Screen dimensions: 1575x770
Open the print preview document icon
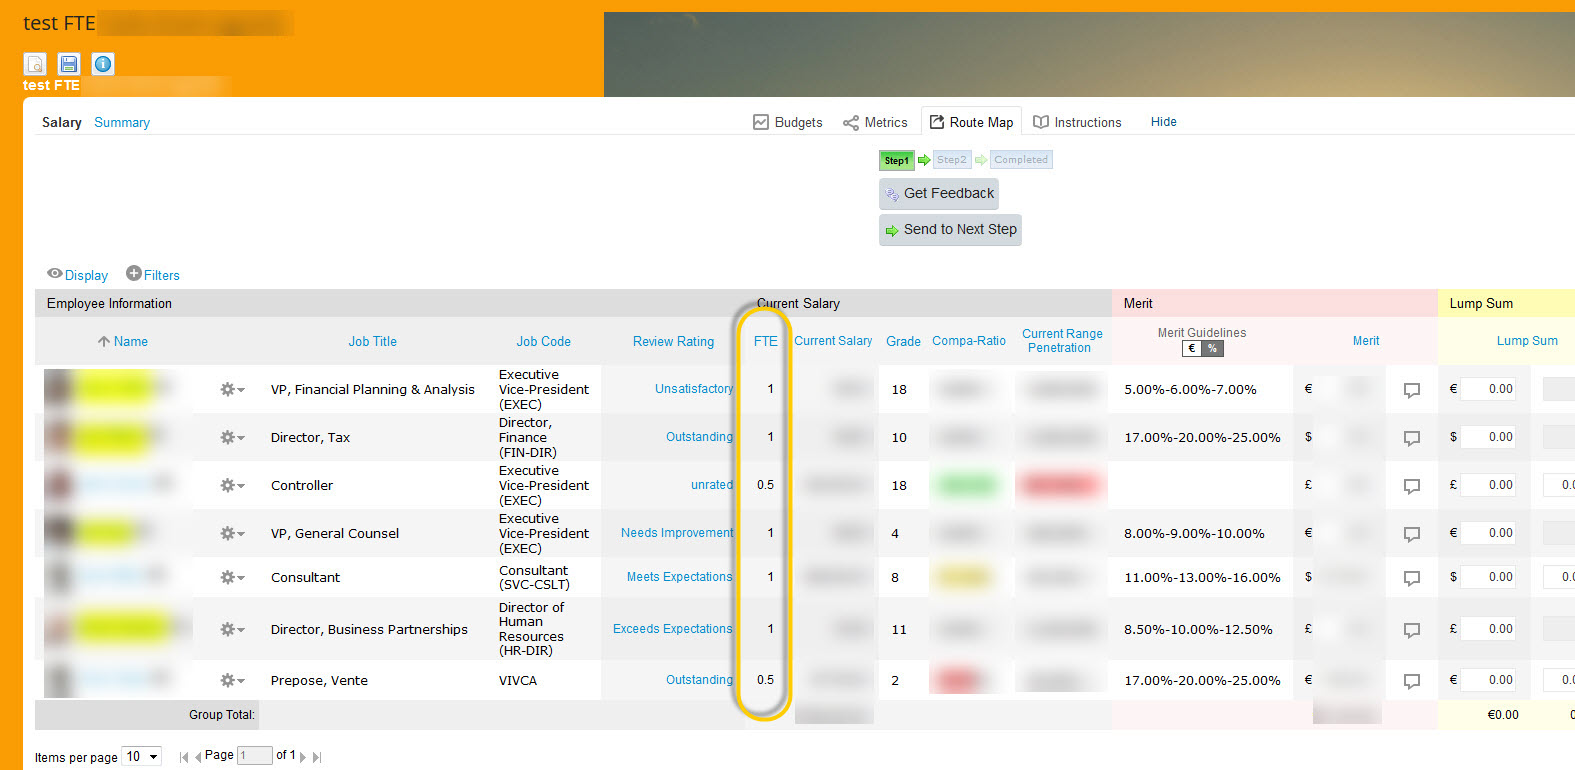point(35,64)
